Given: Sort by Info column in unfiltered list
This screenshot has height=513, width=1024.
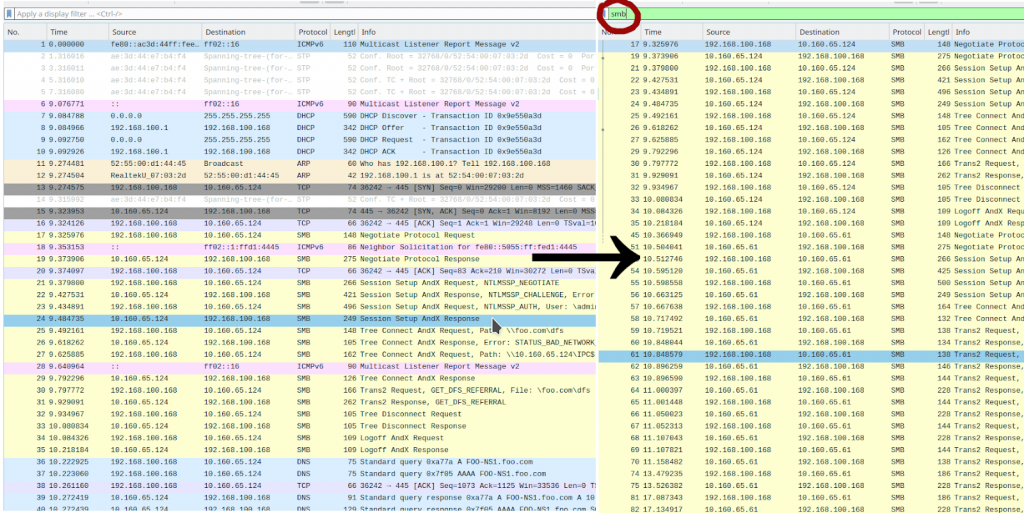Looking at the screenshot, I should [x=477, y=32].
